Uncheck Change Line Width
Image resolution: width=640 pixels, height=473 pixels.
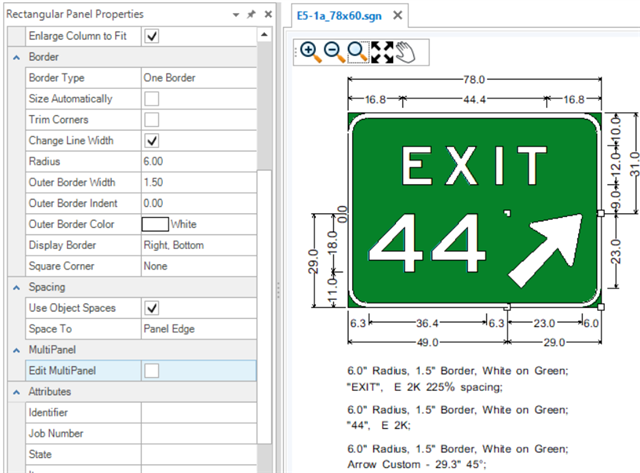[x=152, y=141]
